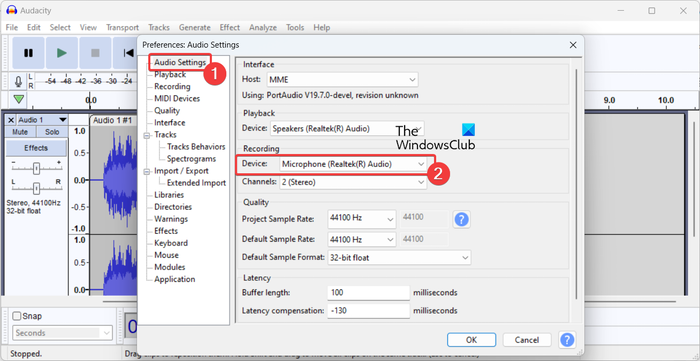Viewport: 700px width, 361px height.
Task: Open the Seconds snap unit dropdown
Action: [x=62, y=333]
